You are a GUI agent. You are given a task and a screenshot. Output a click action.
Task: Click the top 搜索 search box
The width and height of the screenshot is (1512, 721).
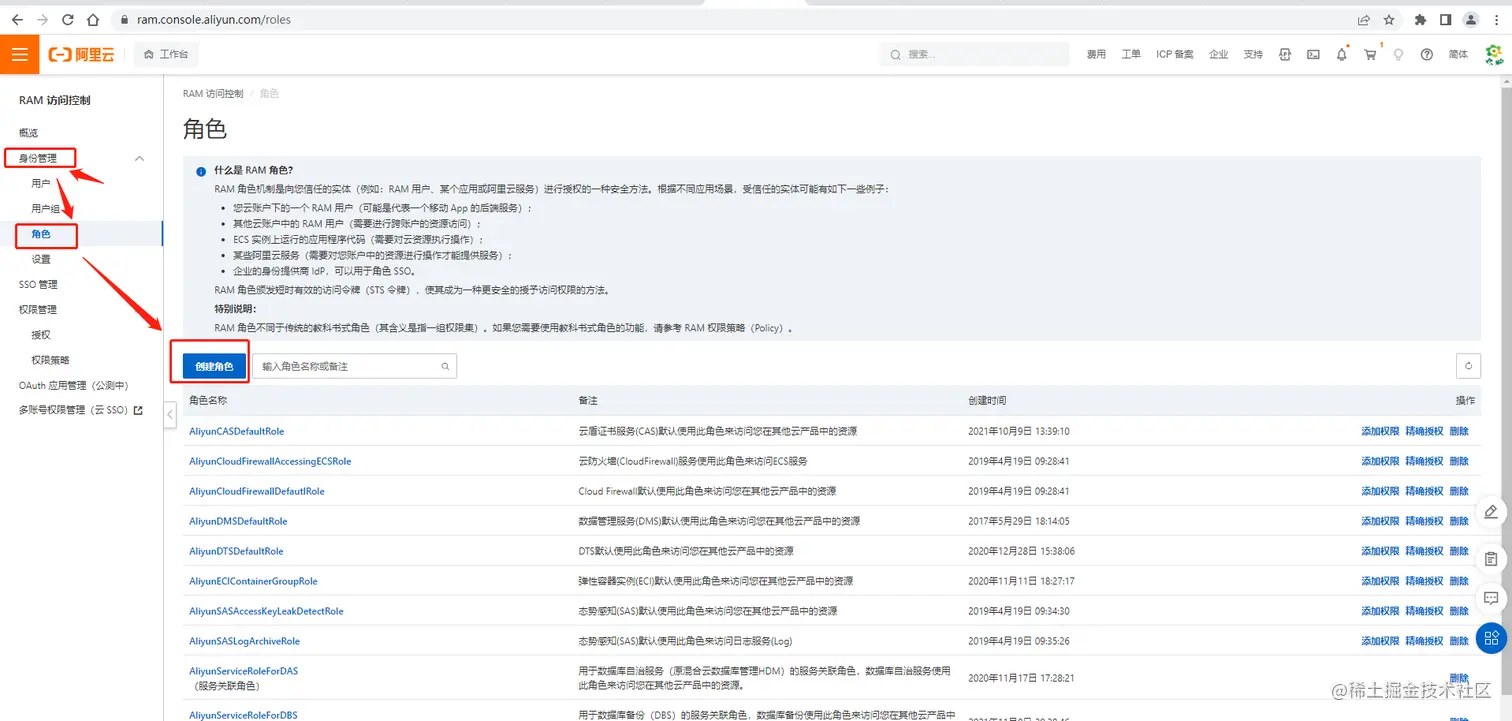point(974,54)
